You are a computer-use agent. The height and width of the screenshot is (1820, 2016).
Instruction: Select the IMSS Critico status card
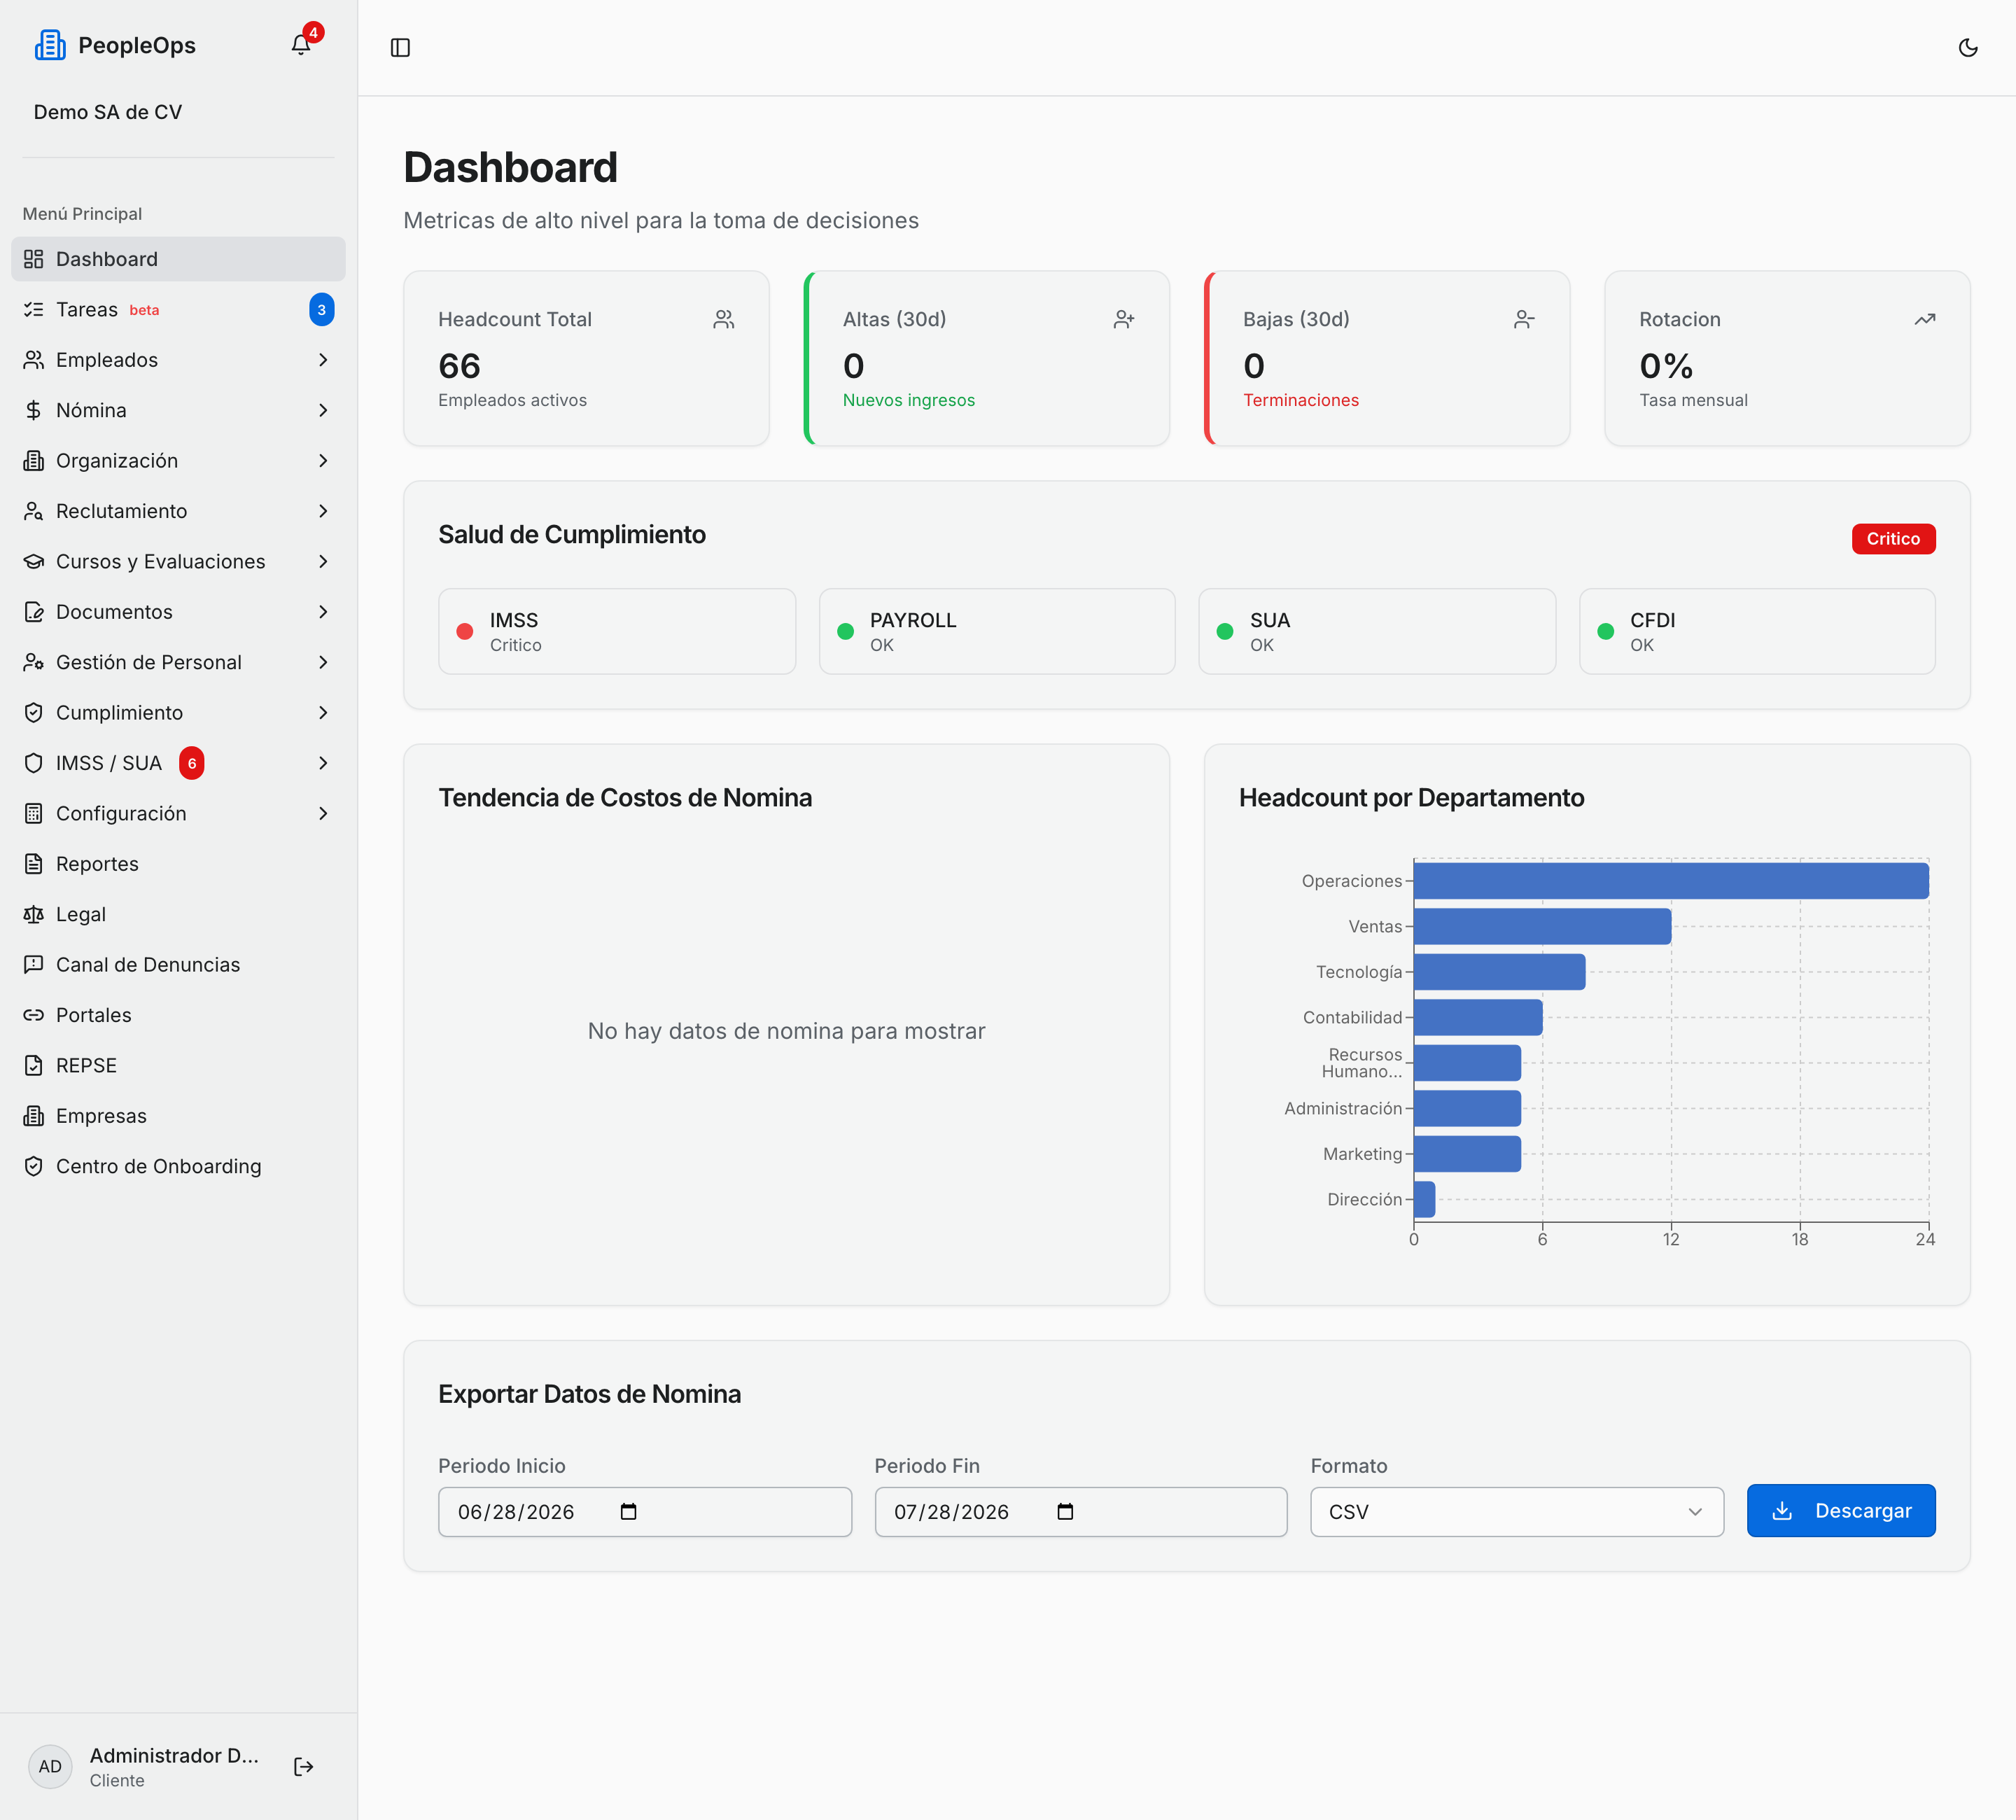[616, 631]
